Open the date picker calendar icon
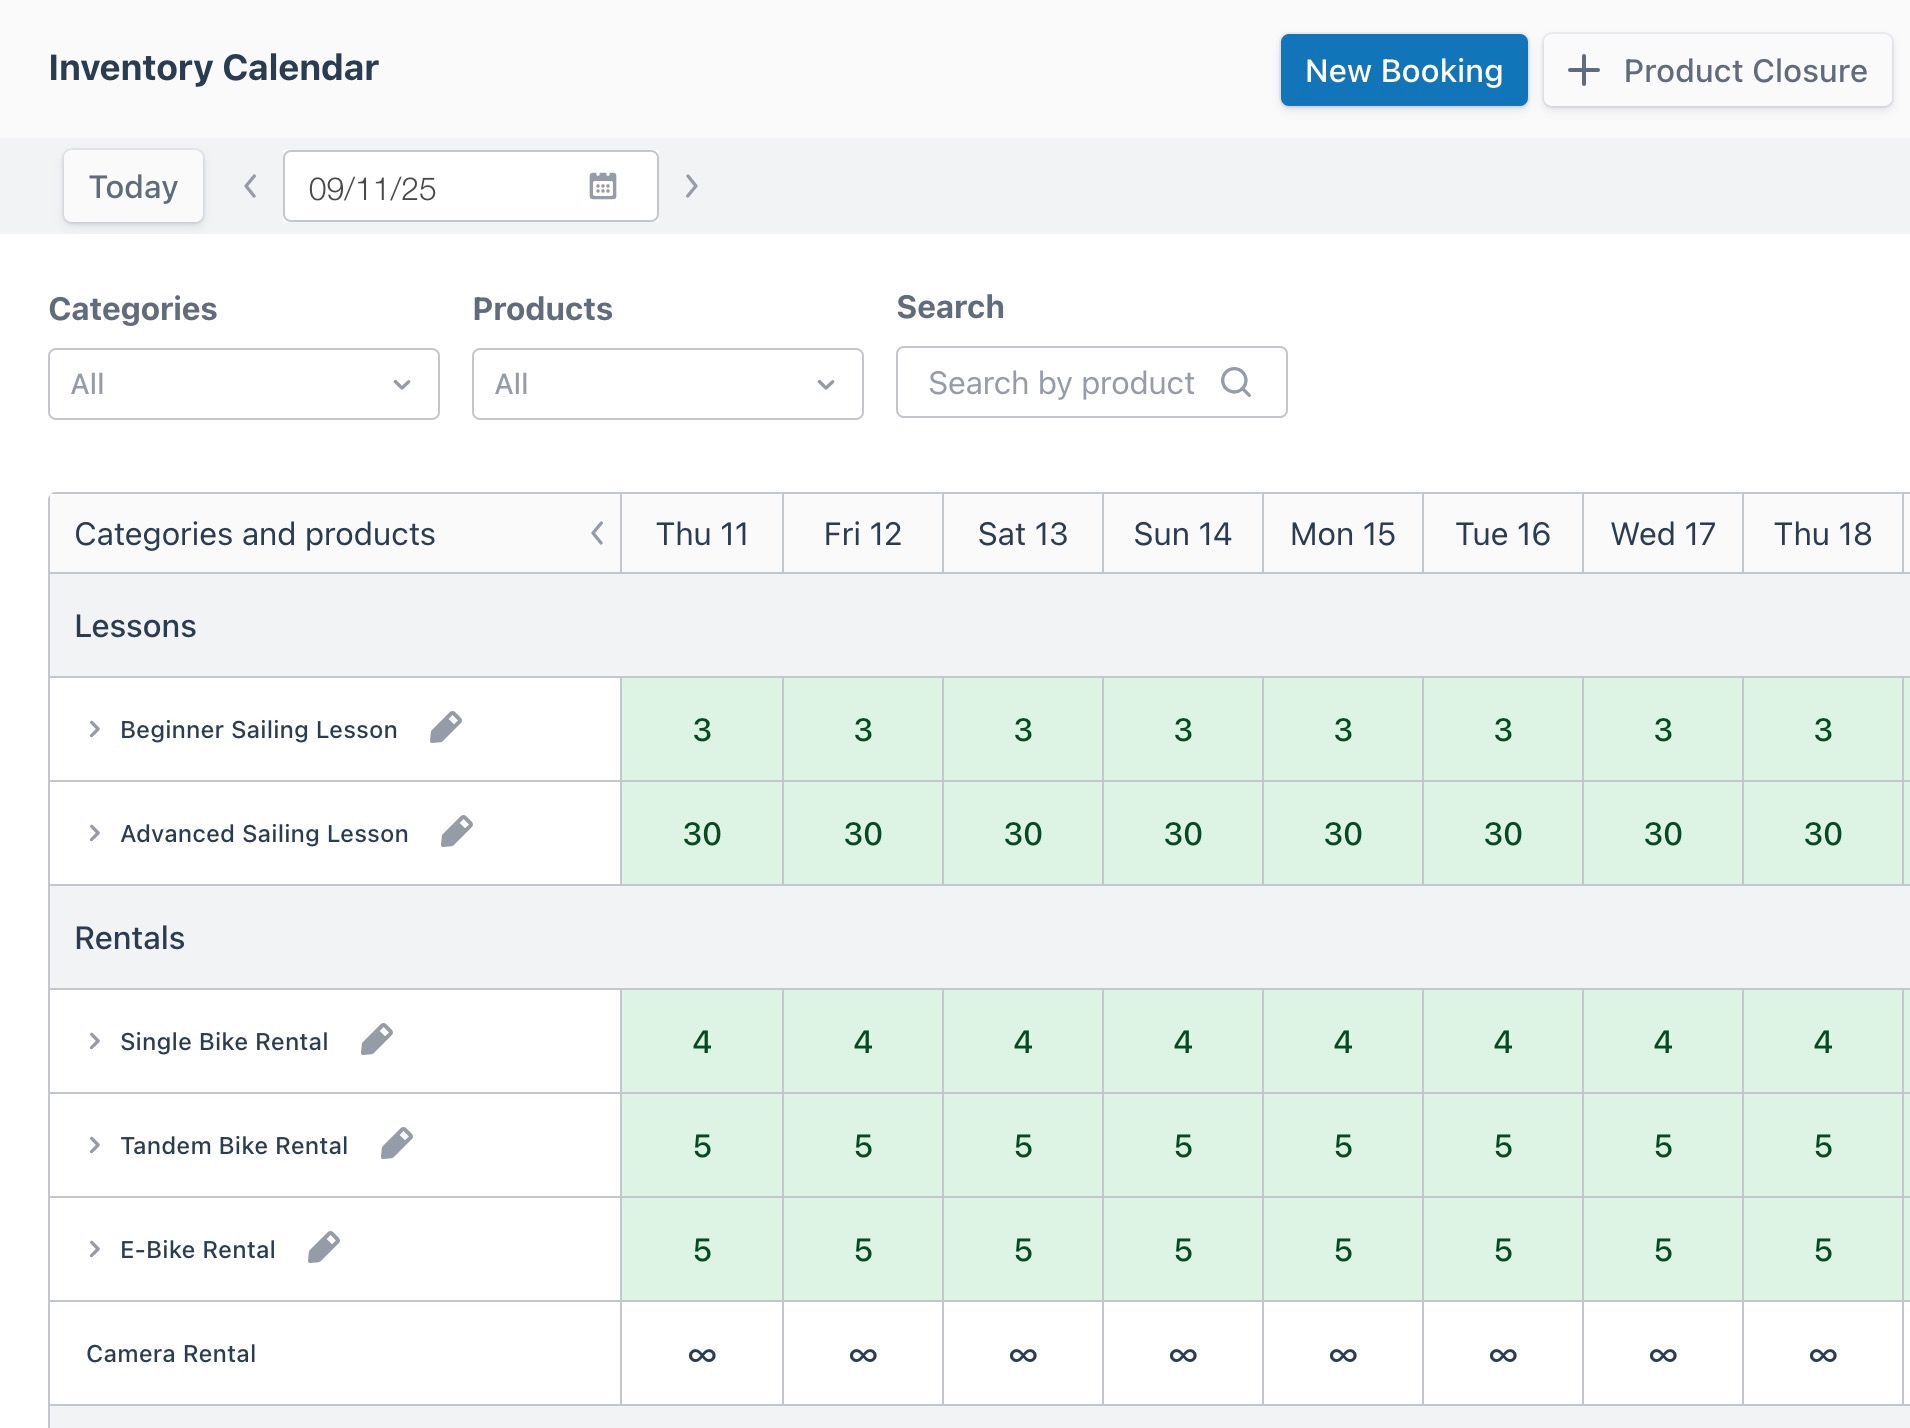Screen dimensions: 1910x1428 point(603,186)
